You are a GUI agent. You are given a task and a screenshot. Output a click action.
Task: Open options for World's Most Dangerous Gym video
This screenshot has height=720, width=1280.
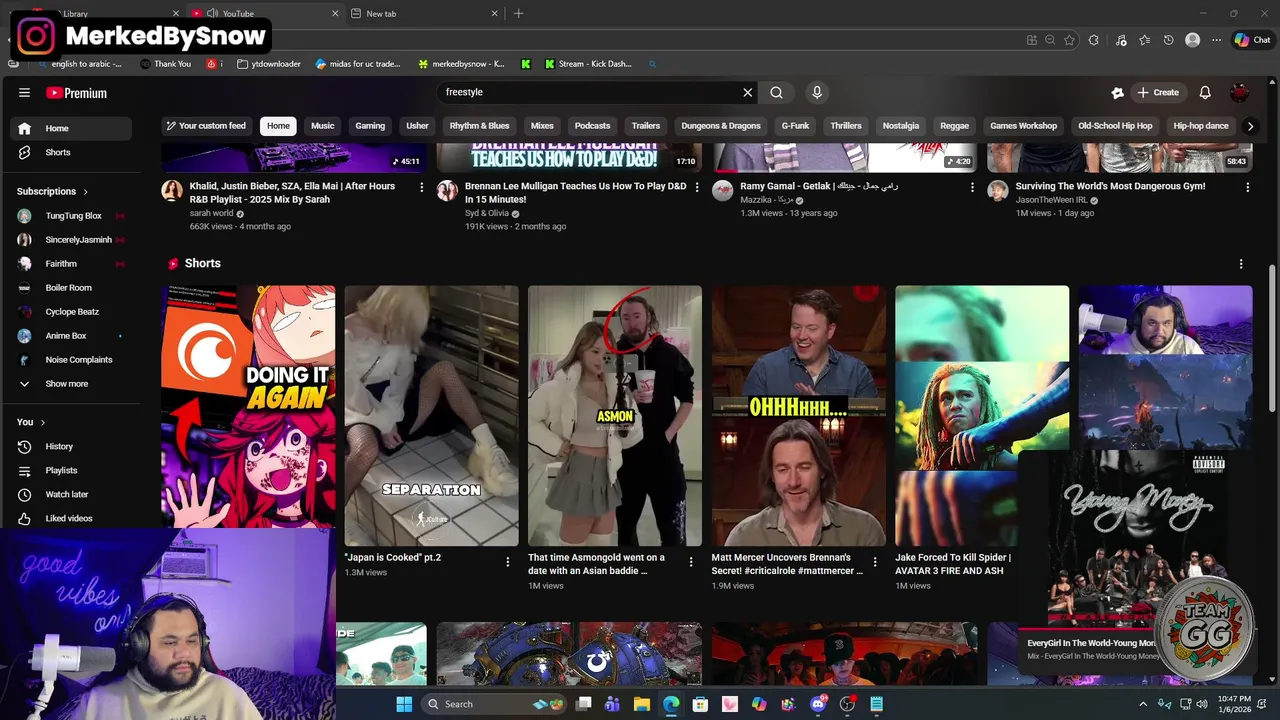(1247, 187)
